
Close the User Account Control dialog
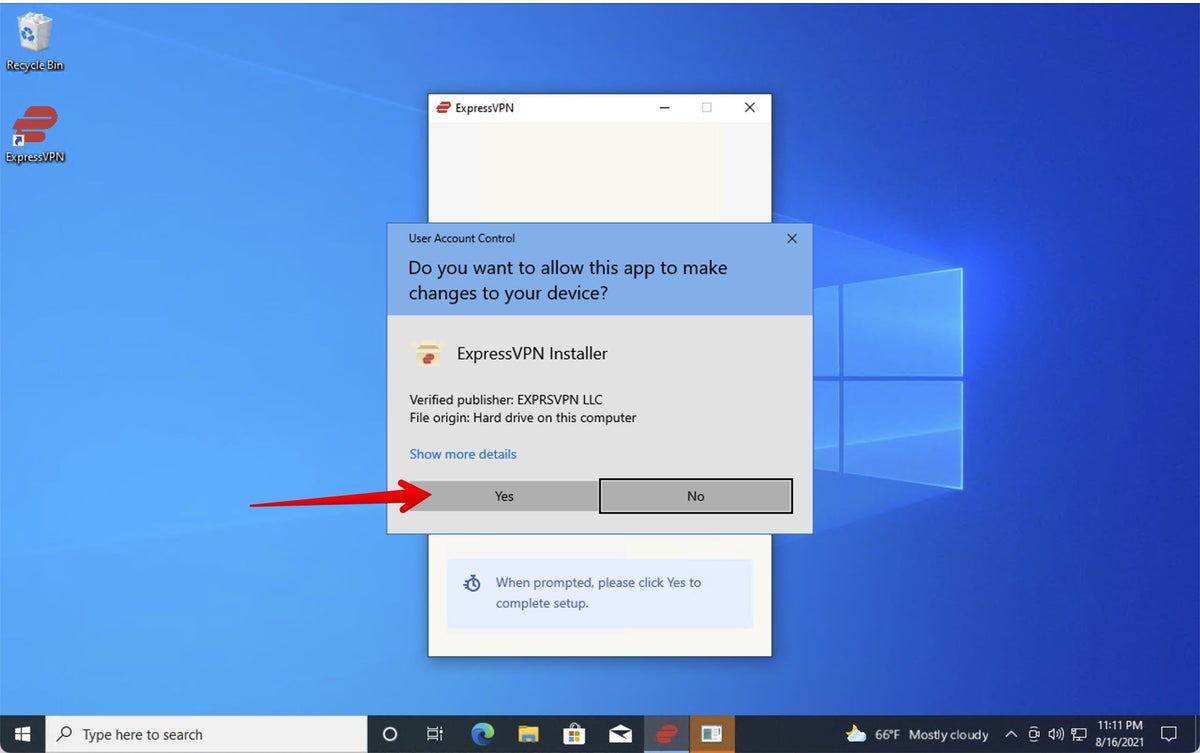[792, 238]
